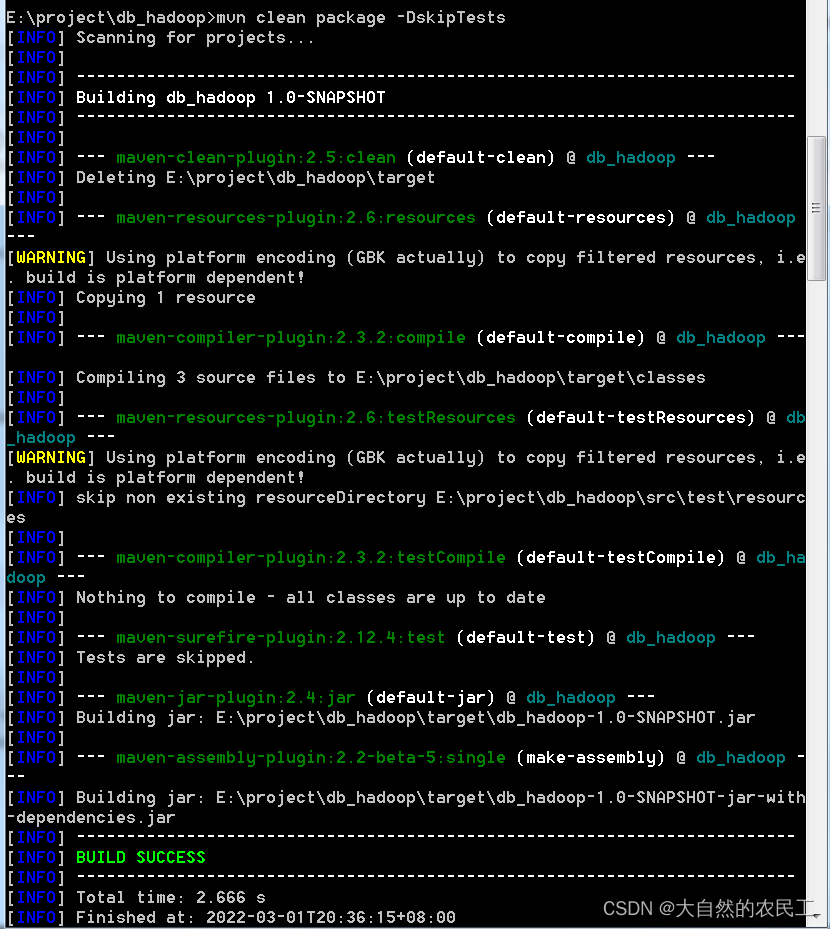Screen dimensions: 830x929
Task: Click 'maven-clean-plugin:2.5:clean' text
Action: (256, 158)
